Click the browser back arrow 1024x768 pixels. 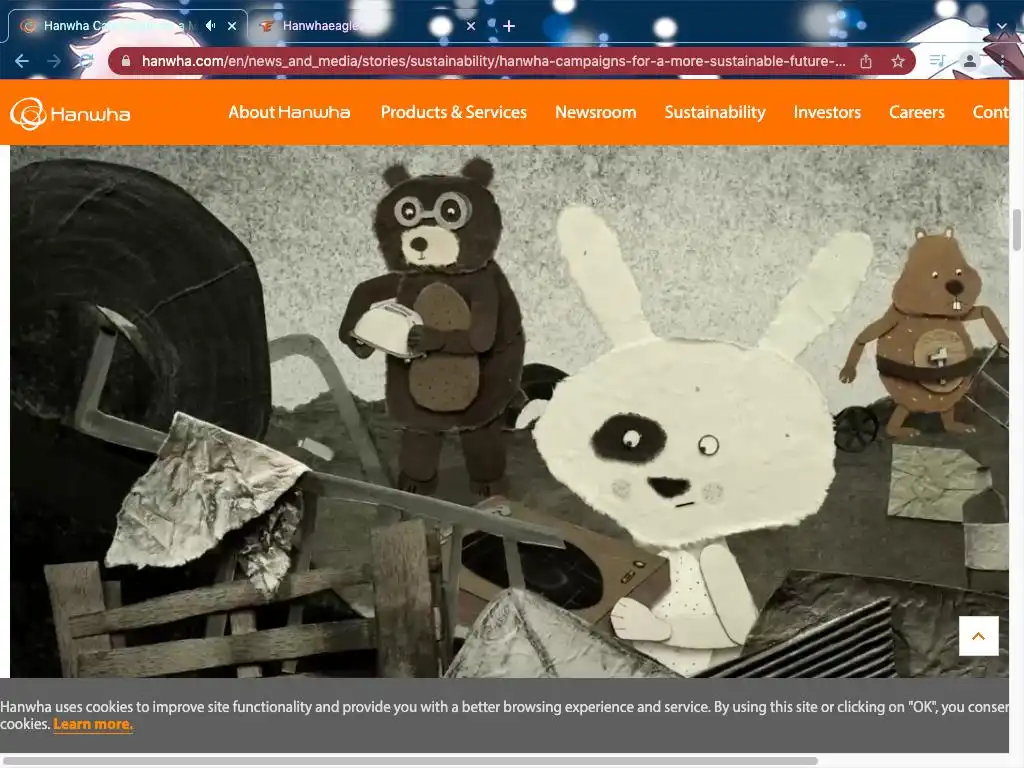(x=22, y=61)
